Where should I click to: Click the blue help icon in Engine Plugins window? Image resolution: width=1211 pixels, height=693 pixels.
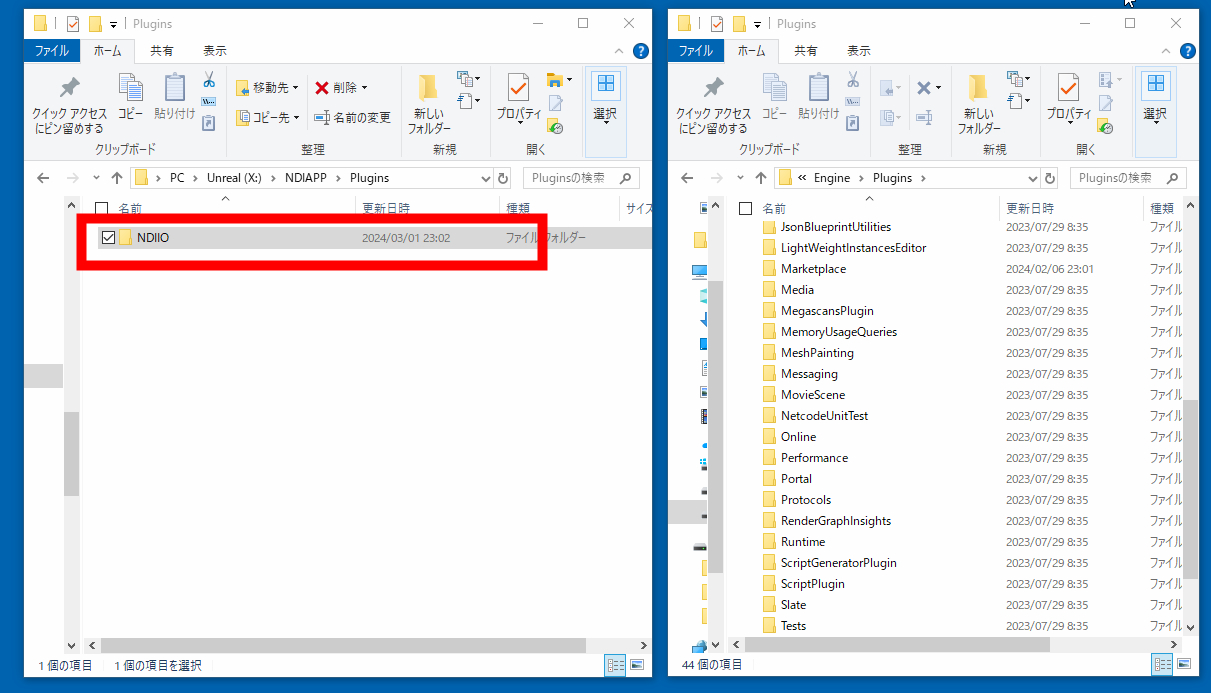[x=1188, y=51]
